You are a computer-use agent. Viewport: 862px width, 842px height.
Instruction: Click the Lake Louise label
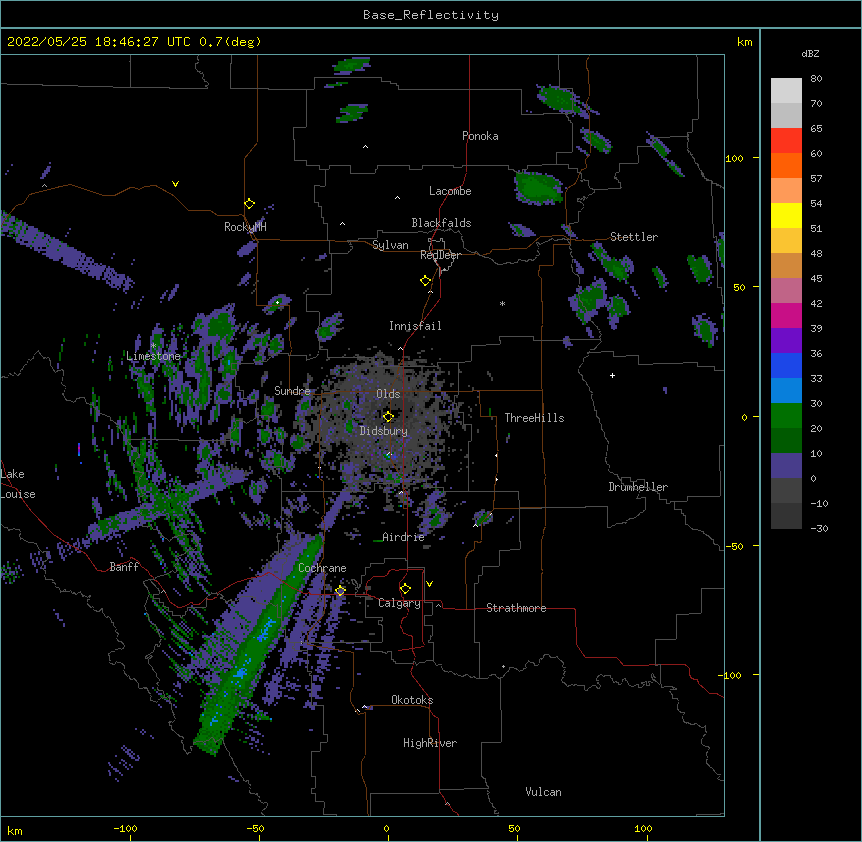tap(18, 484)
